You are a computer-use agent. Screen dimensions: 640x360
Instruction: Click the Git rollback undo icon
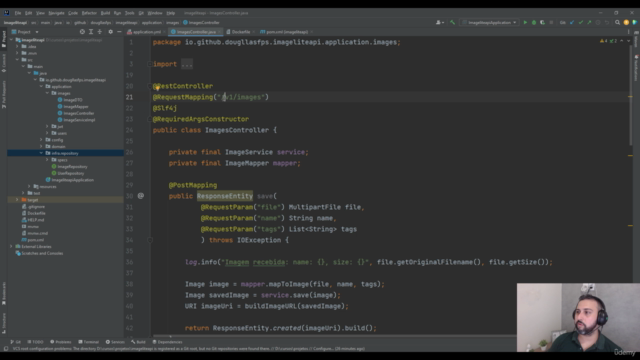607,22
